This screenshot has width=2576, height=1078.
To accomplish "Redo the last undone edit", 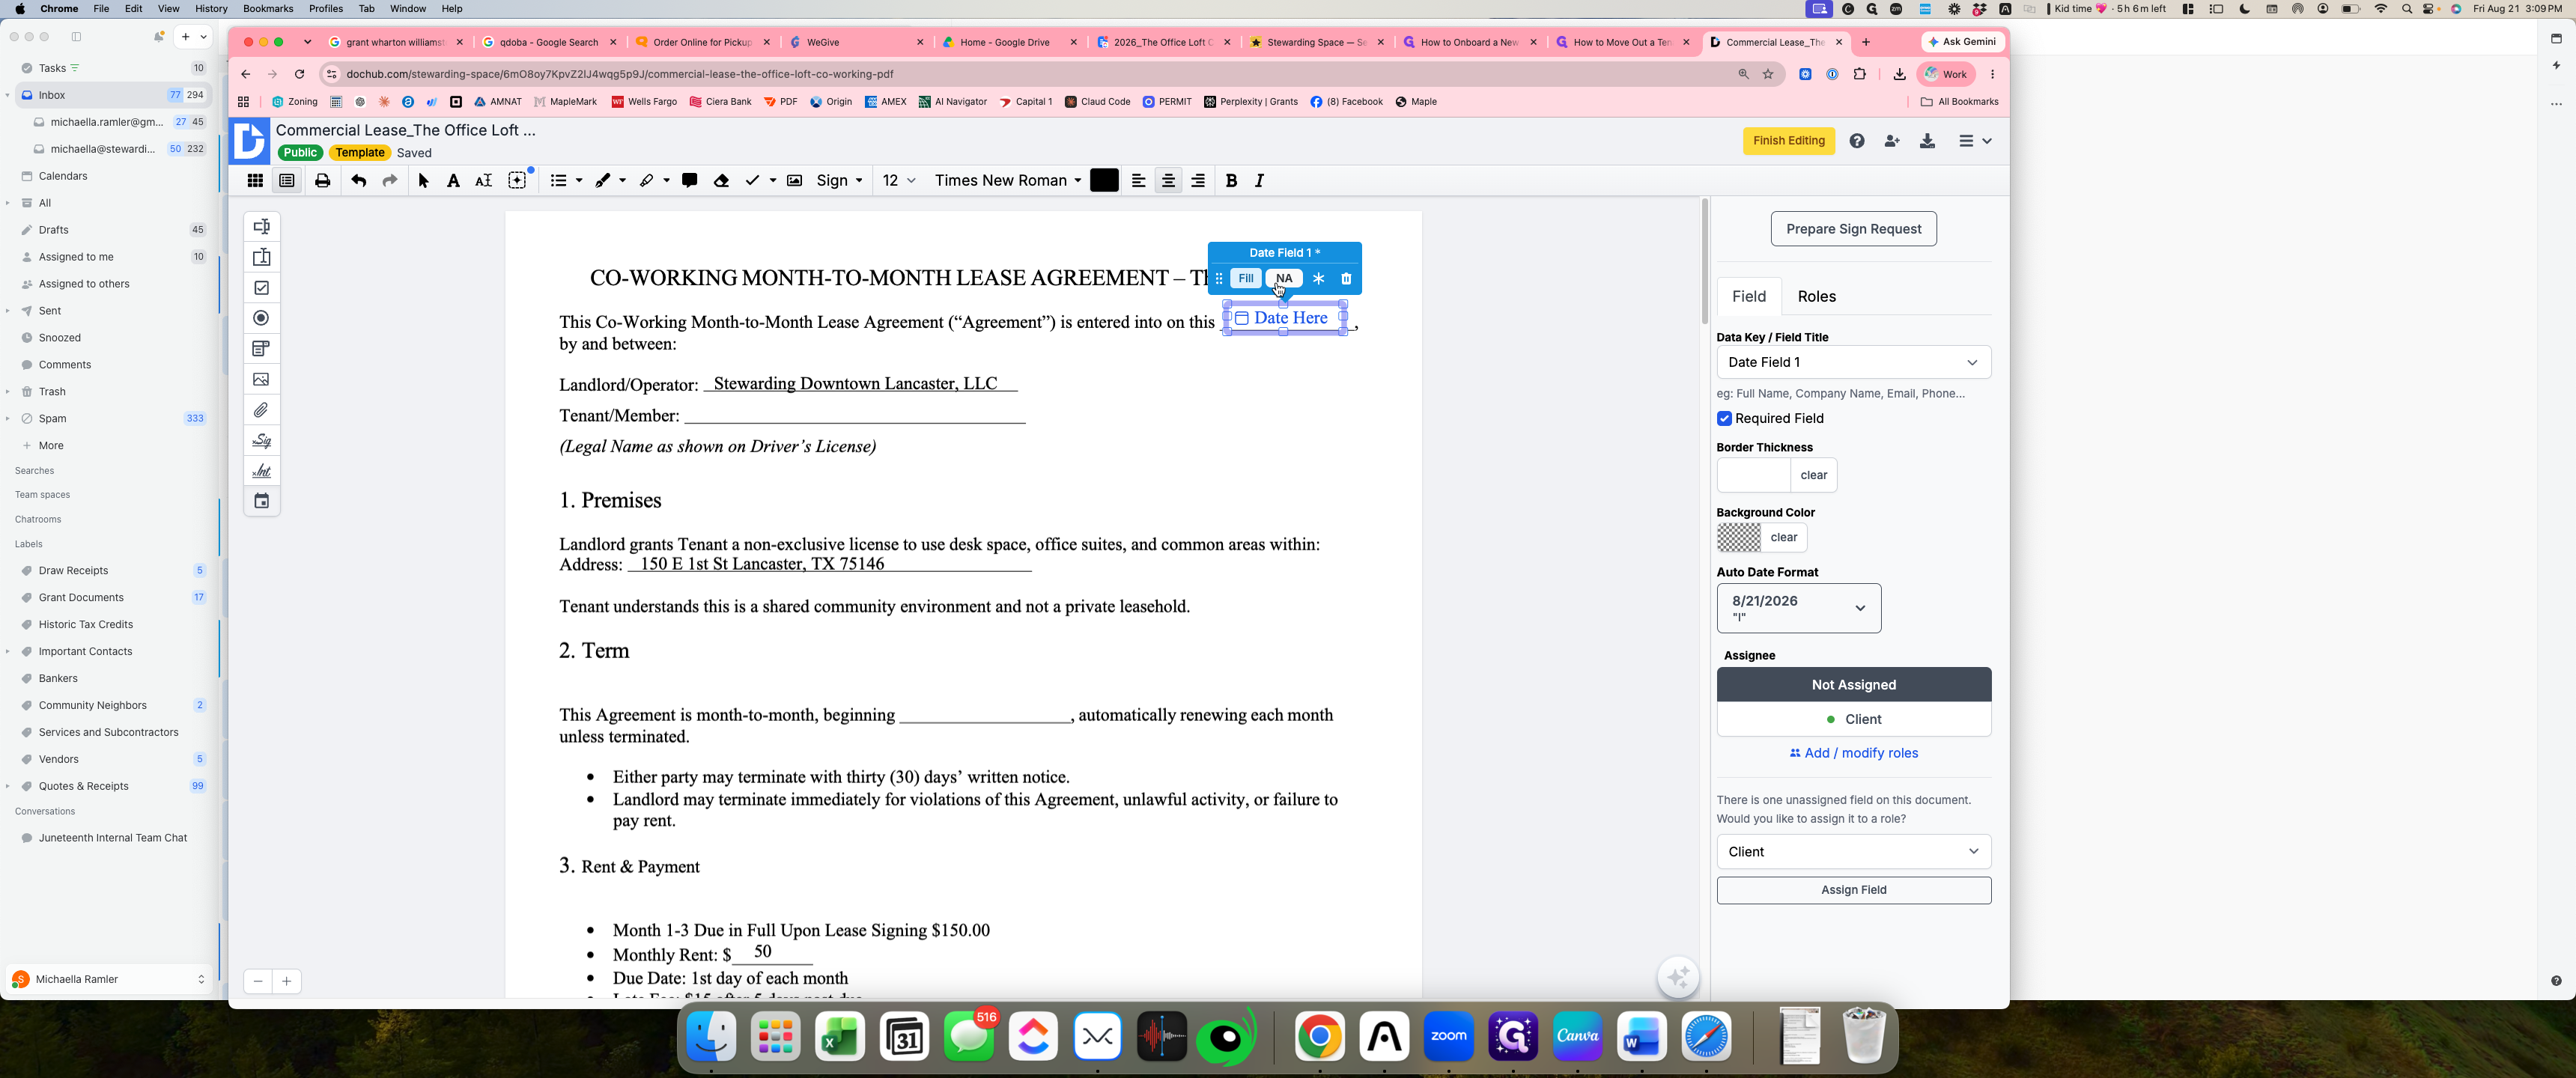I will click(x=390, y=181).
